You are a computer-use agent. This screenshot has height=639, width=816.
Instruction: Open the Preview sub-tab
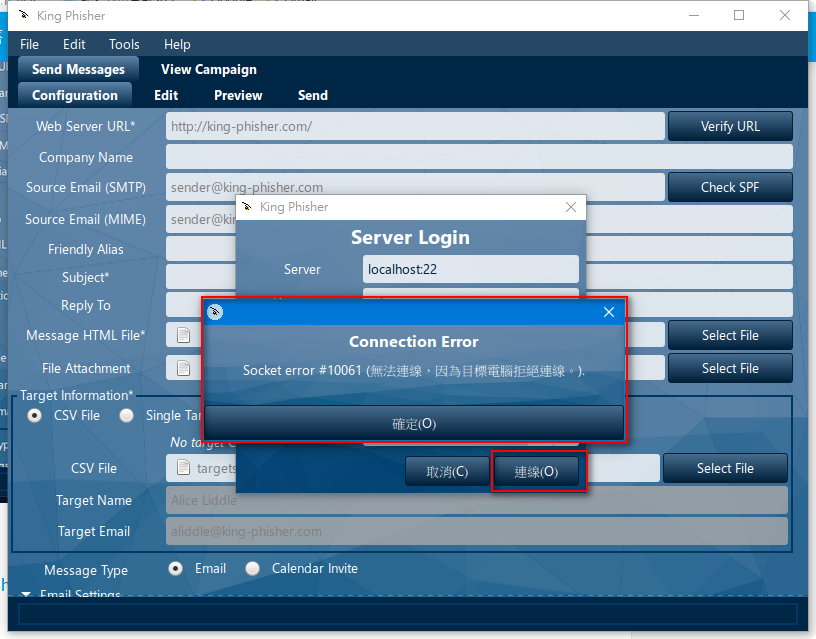click(238, 95)
